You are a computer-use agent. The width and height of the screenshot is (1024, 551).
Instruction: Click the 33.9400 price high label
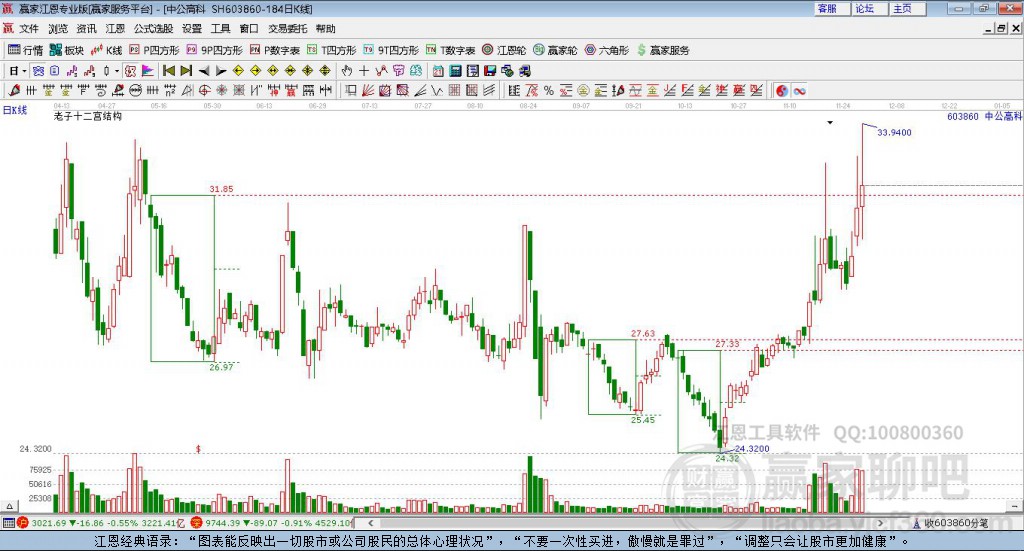tap(894, 133)
